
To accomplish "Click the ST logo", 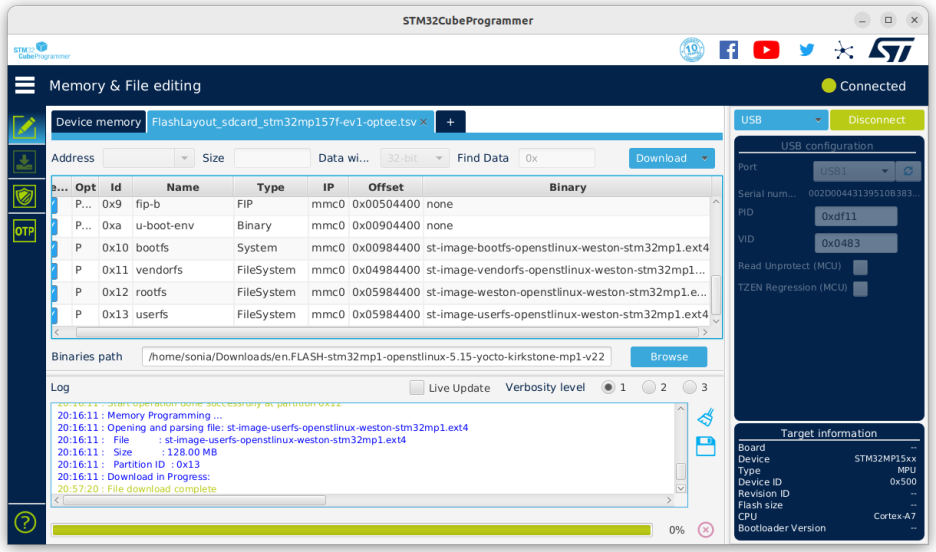I will click(x=891, y=50).
